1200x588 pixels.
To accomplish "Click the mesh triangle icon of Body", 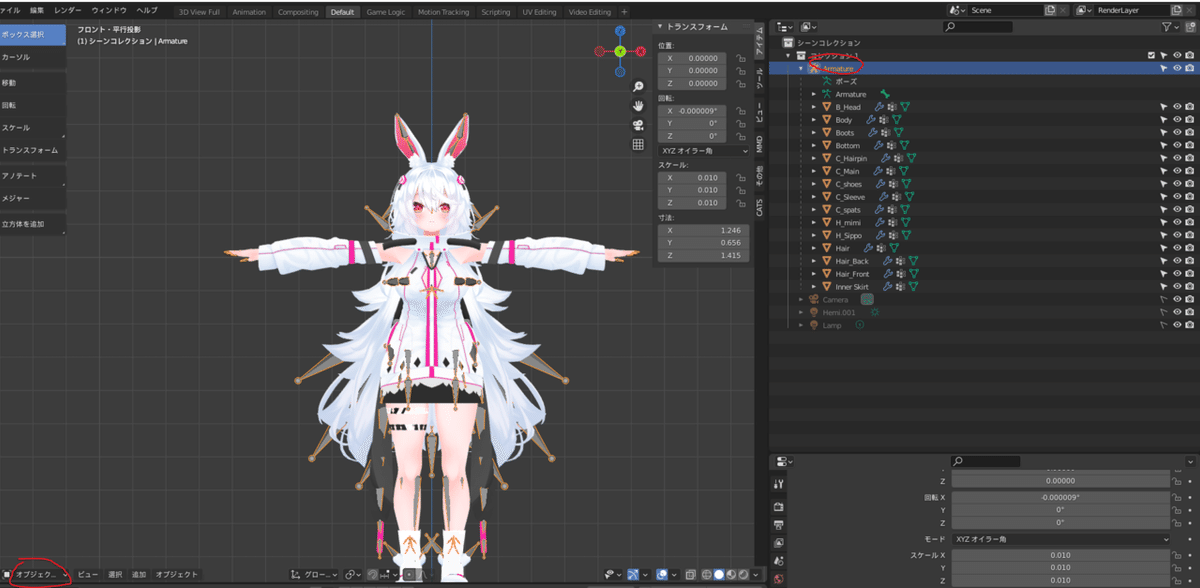I will [x=827, y=120].
